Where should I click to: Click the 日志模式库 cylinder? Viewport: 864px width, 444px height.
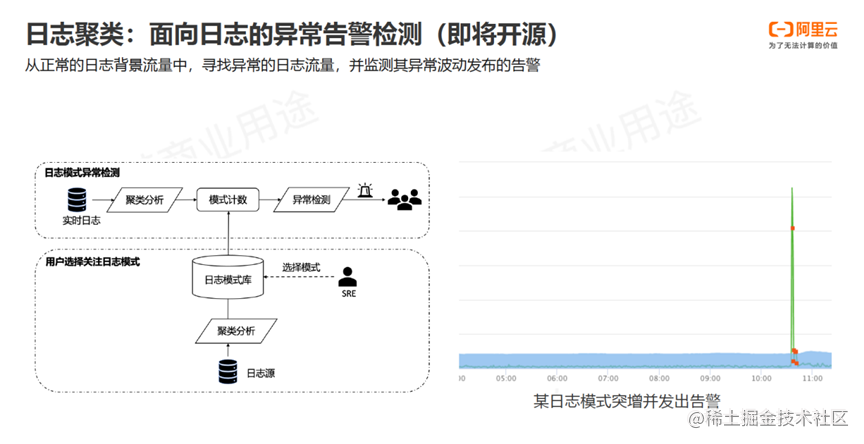228,278
